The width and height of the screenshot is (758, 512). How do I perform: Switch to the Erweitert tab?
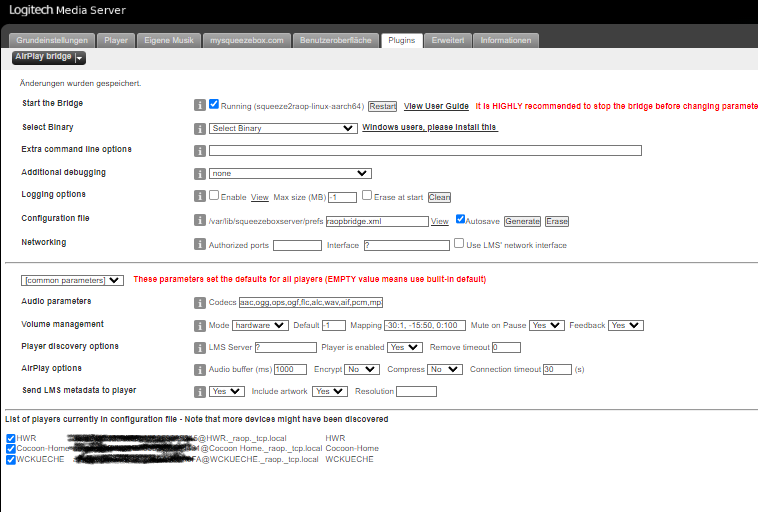tap(448, 40)
